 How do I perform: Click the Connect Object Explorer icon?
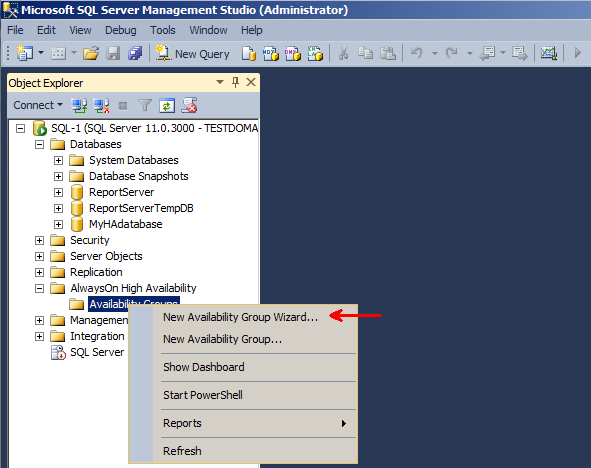coord(79,106)
